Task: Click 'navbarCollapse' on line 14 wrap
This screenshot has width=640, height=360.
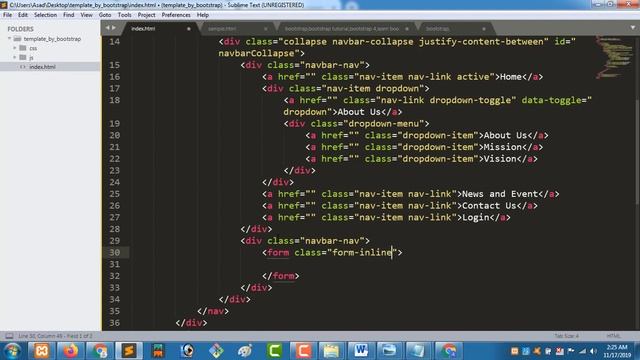Action: (x=256, y=53)
